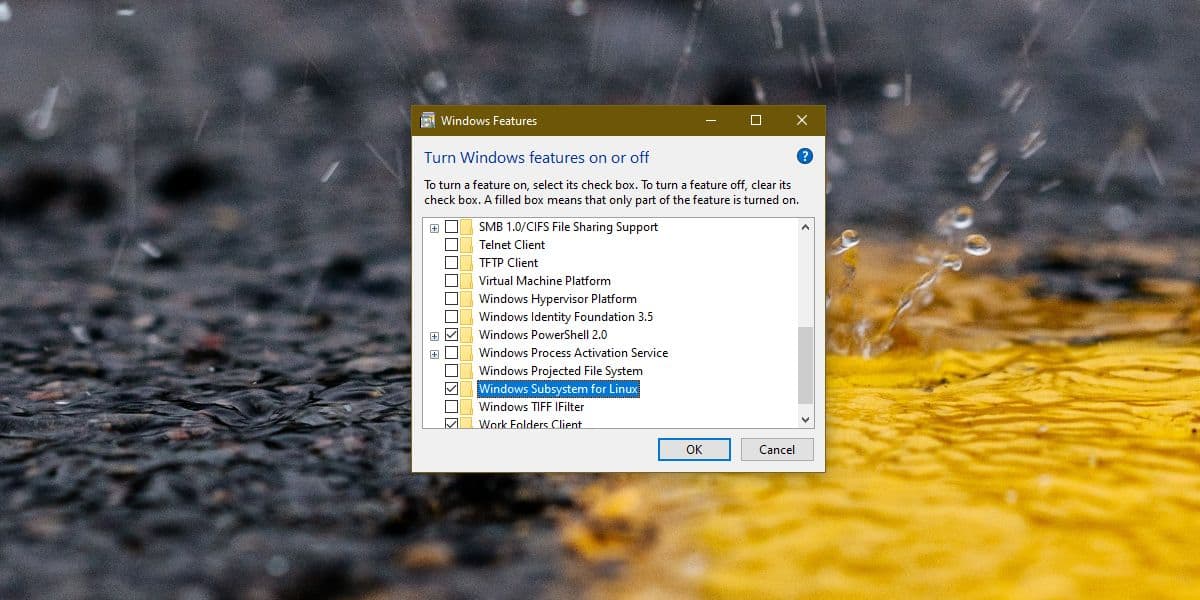Select SMB 1.0/CIFS File Sharing Support label

[x=568, y=227]
